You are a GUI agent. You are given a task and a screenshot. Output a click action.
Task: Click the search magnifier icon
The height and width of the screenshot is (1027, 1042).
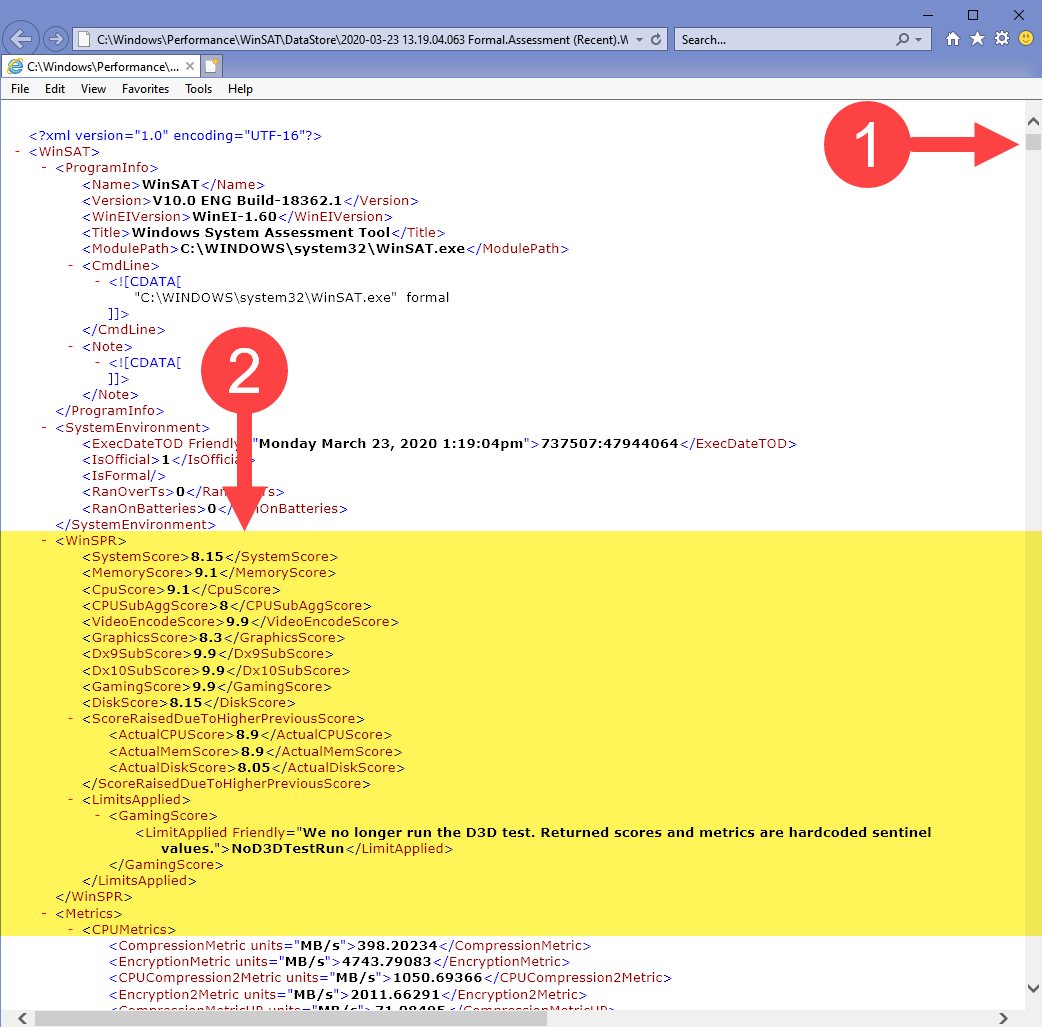pyautogui.click(x=902, y=39)
